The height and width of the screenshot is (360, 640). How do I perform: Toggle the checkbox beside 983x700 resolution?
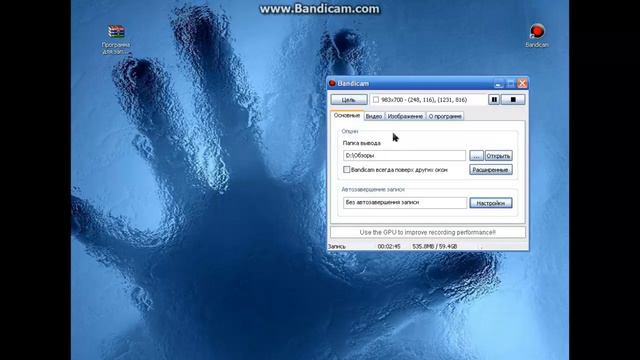coord(376,100)
